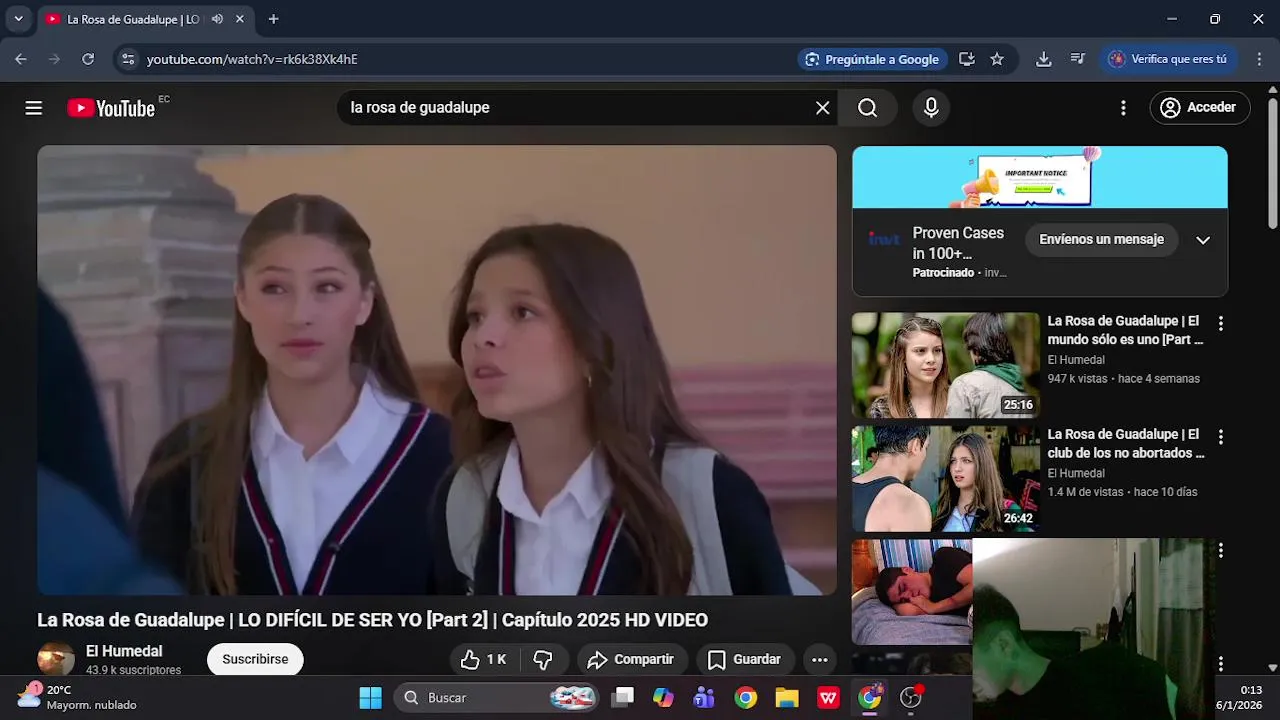The image size is (1280, 720).
Task: Open Chrome downloads icon
Action: pyautogui.click(x=1043, y=59)
